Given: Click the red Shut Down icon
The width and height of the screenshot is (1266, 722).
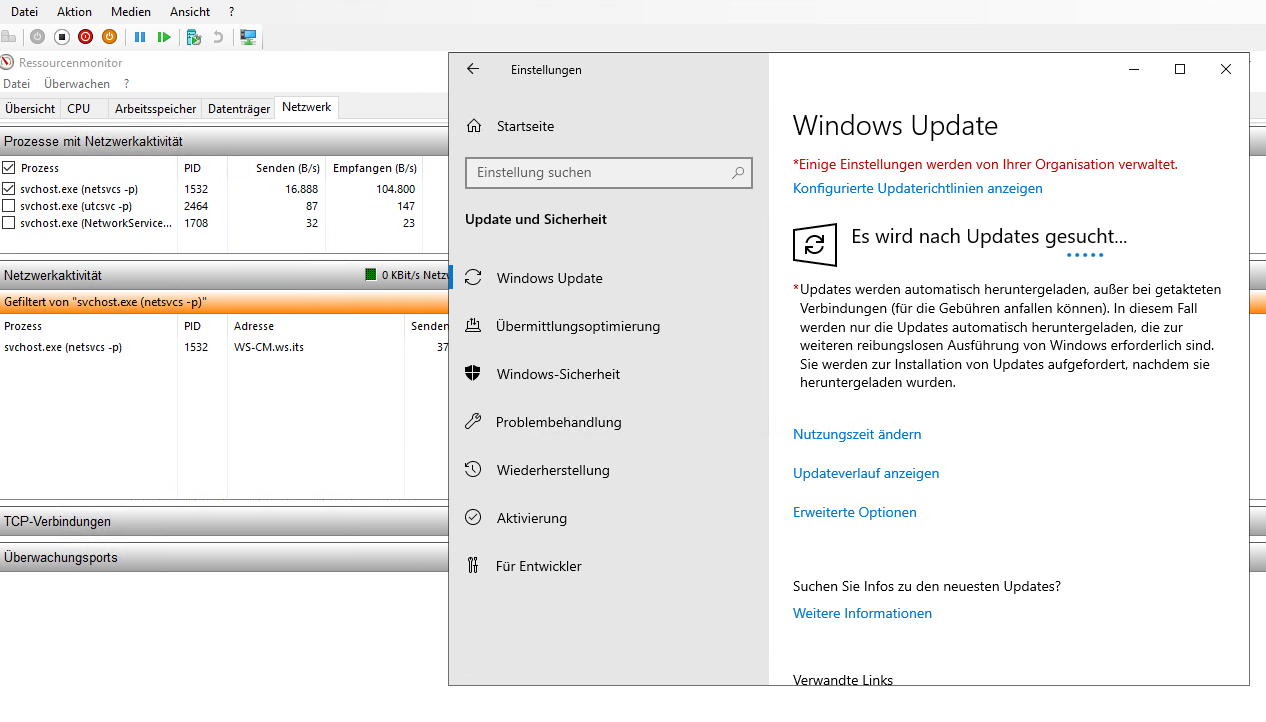Looking at the screenshot, I should pyautogui.click(x=85, y=37).
